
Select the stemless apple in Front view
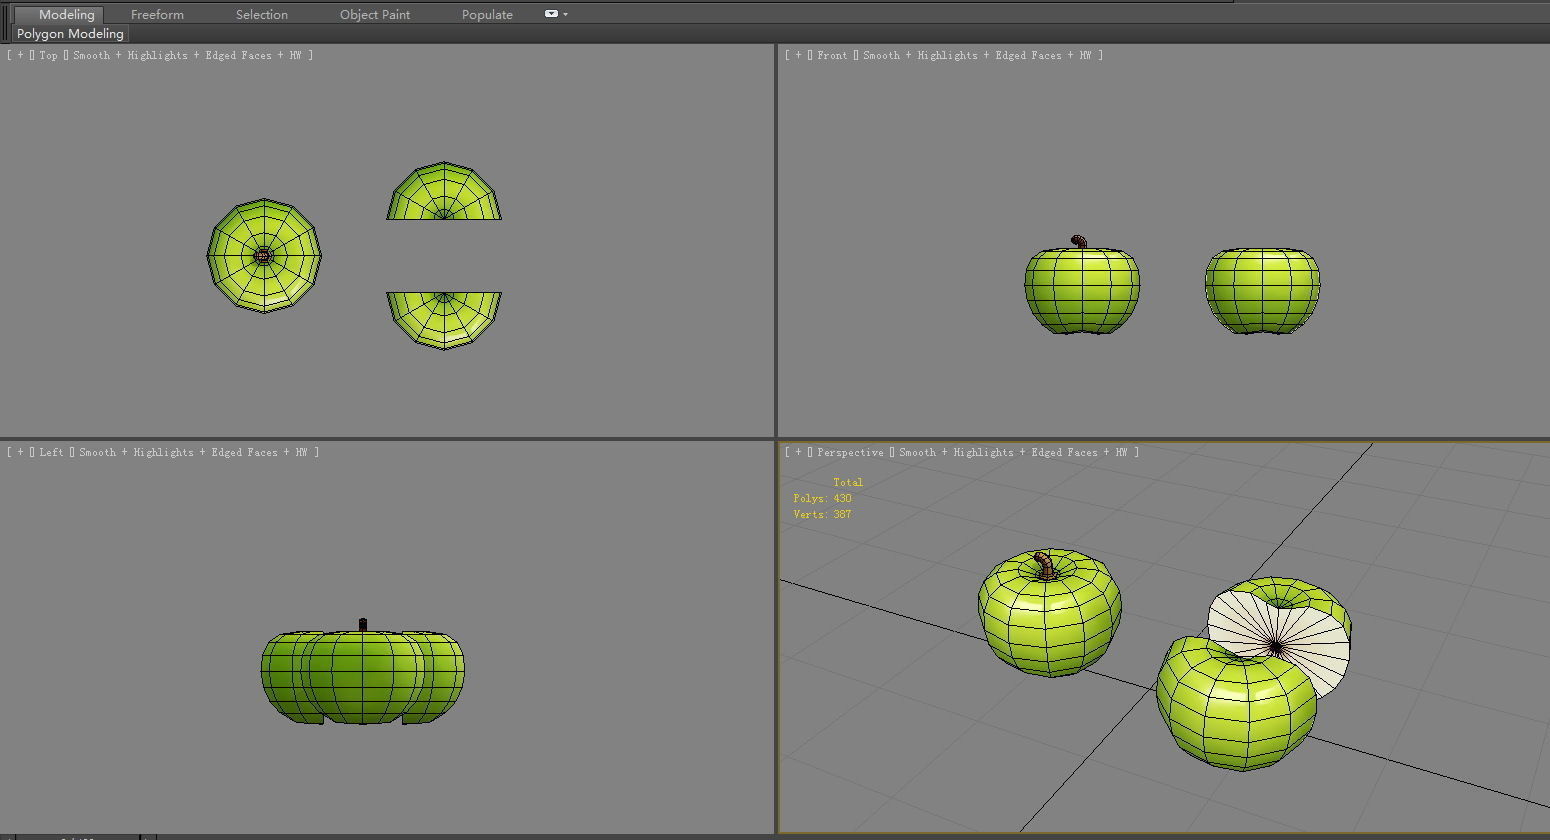tap(1262, 291)
